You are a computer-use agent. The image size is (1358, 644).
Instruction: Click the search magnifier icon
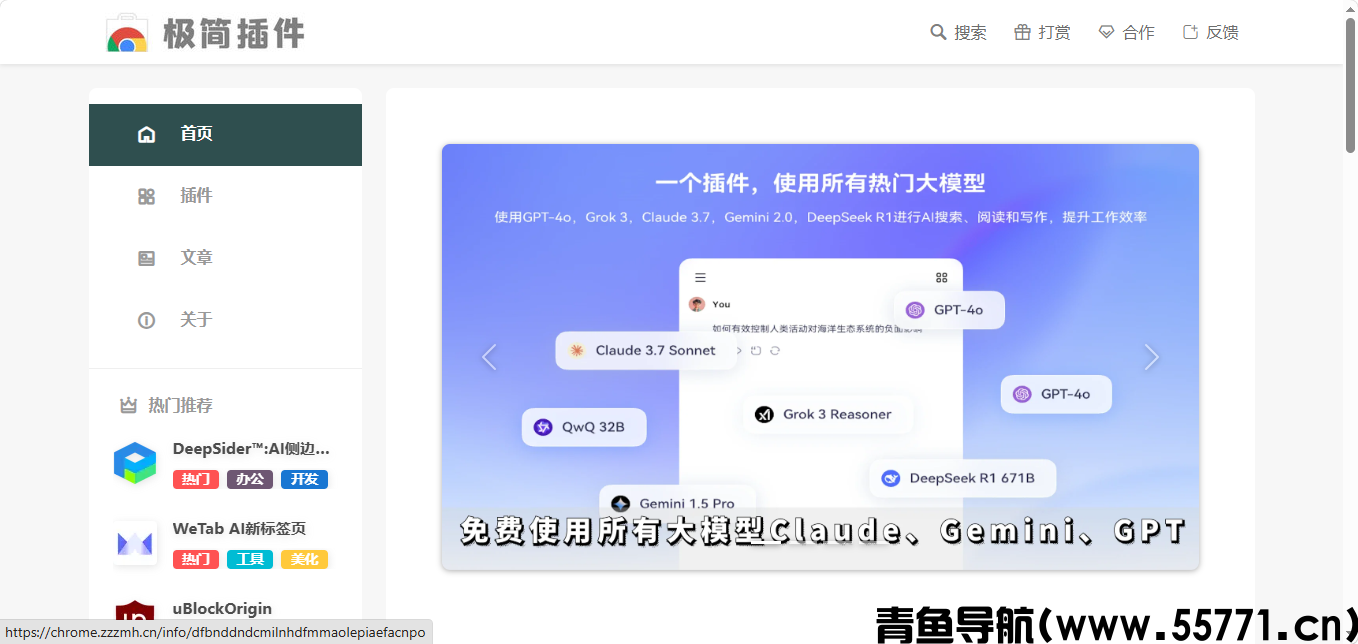[x=938, y=32]
